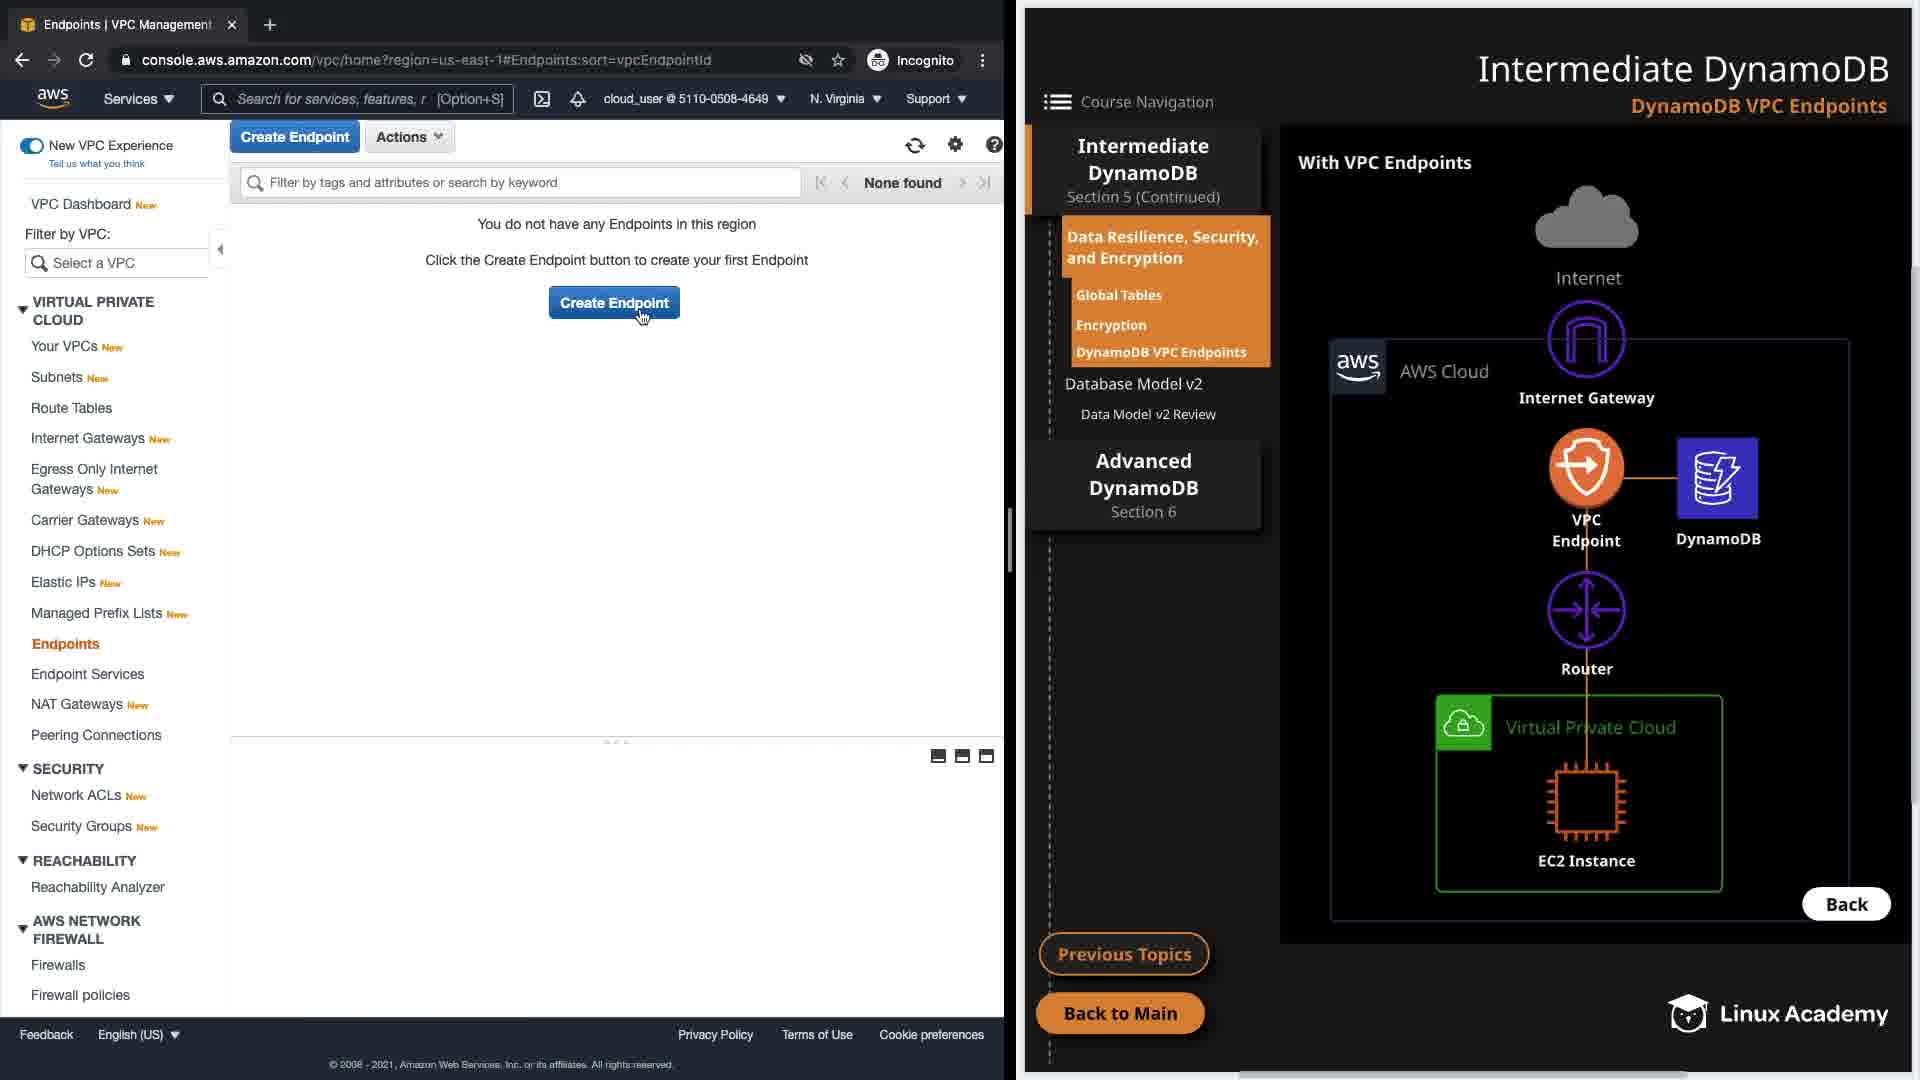1920x1080 pixels.
Task: Click the help question mark icon
Action: pyautogui.click(x=993, y=145)
